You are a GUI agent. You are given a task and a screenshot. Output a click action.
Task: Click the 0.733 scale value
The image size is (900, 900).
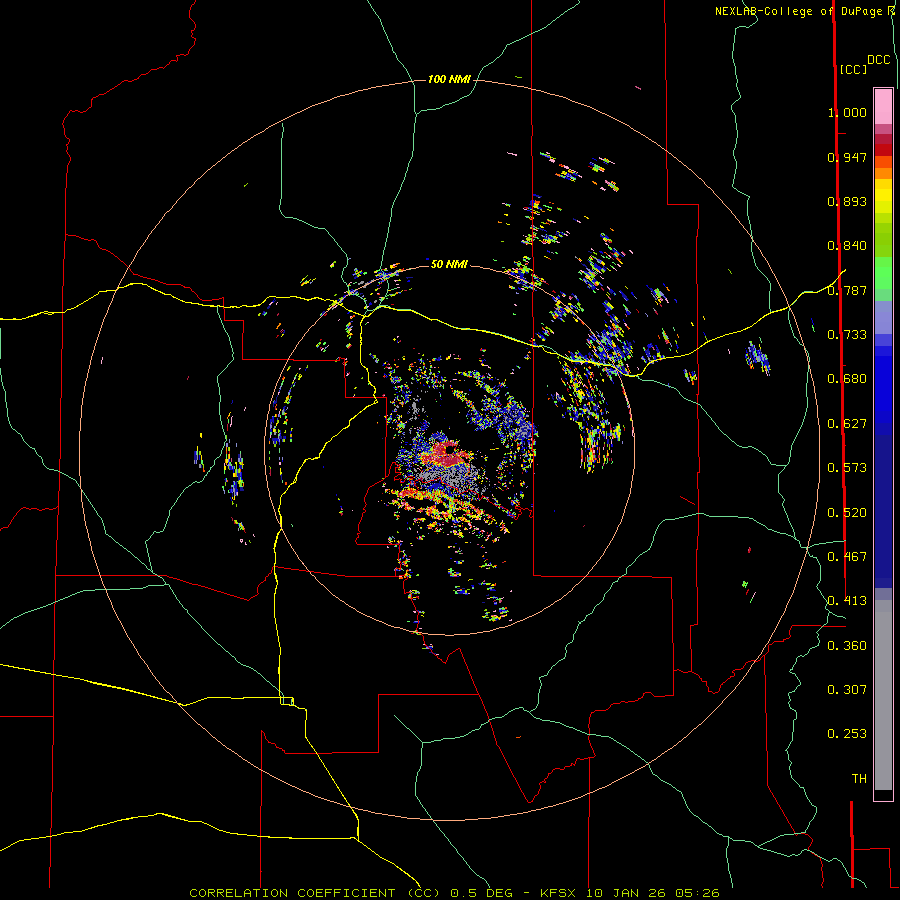click(847, 335)
